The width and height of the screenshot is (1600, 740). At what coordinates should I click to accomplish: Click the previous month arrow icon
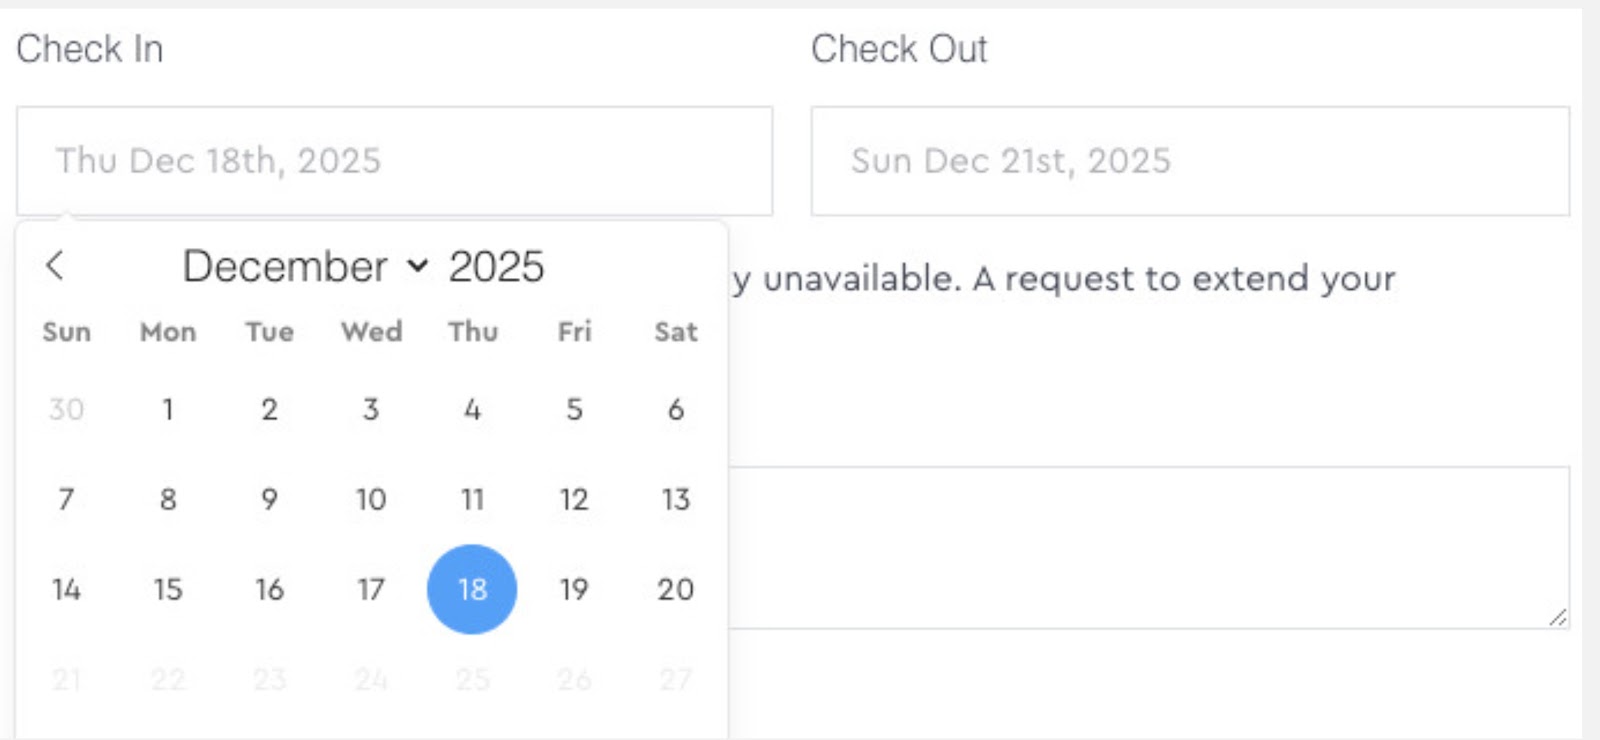point(55,266)
